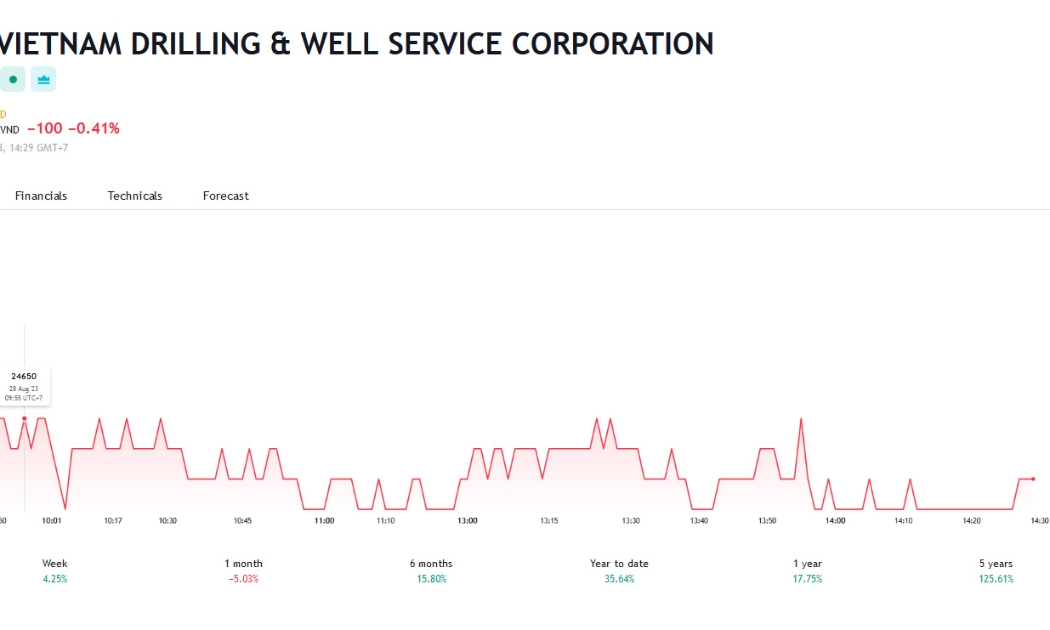This screenshot has height=630, width=1050.
Task: Select the Week performance range
Action: [55, 571]
